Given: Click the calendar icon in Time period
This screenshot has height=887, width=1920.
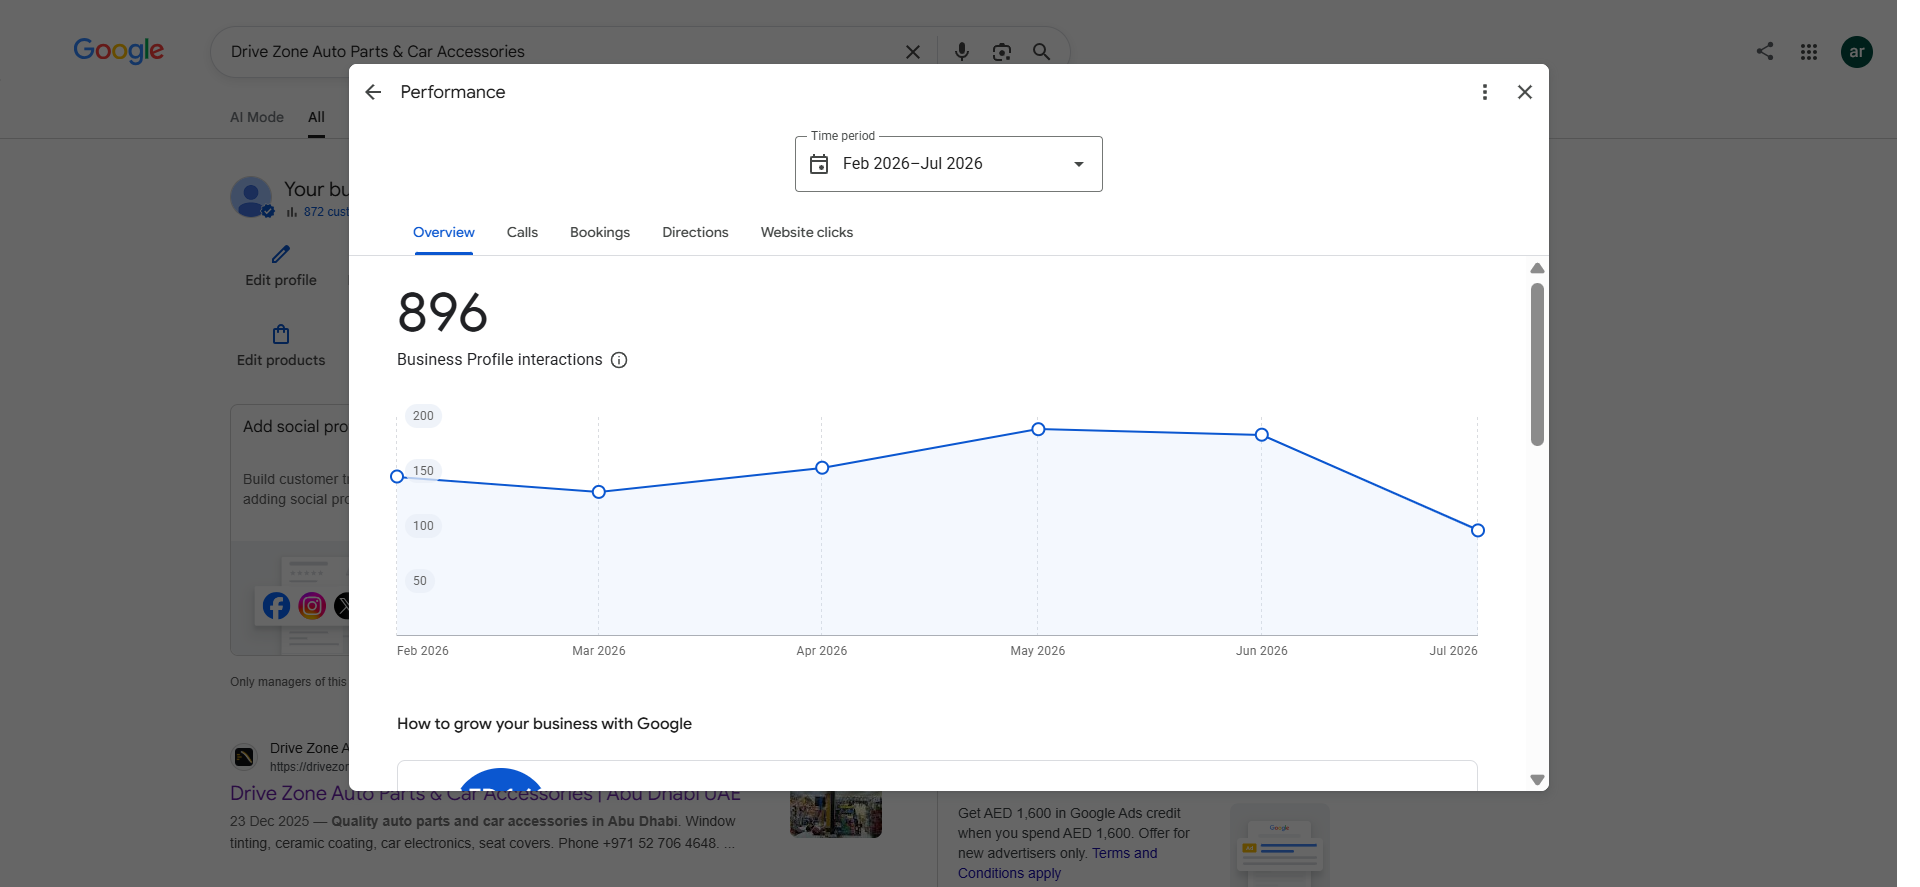Looking at the screenshot, I should tap(819, 164).
